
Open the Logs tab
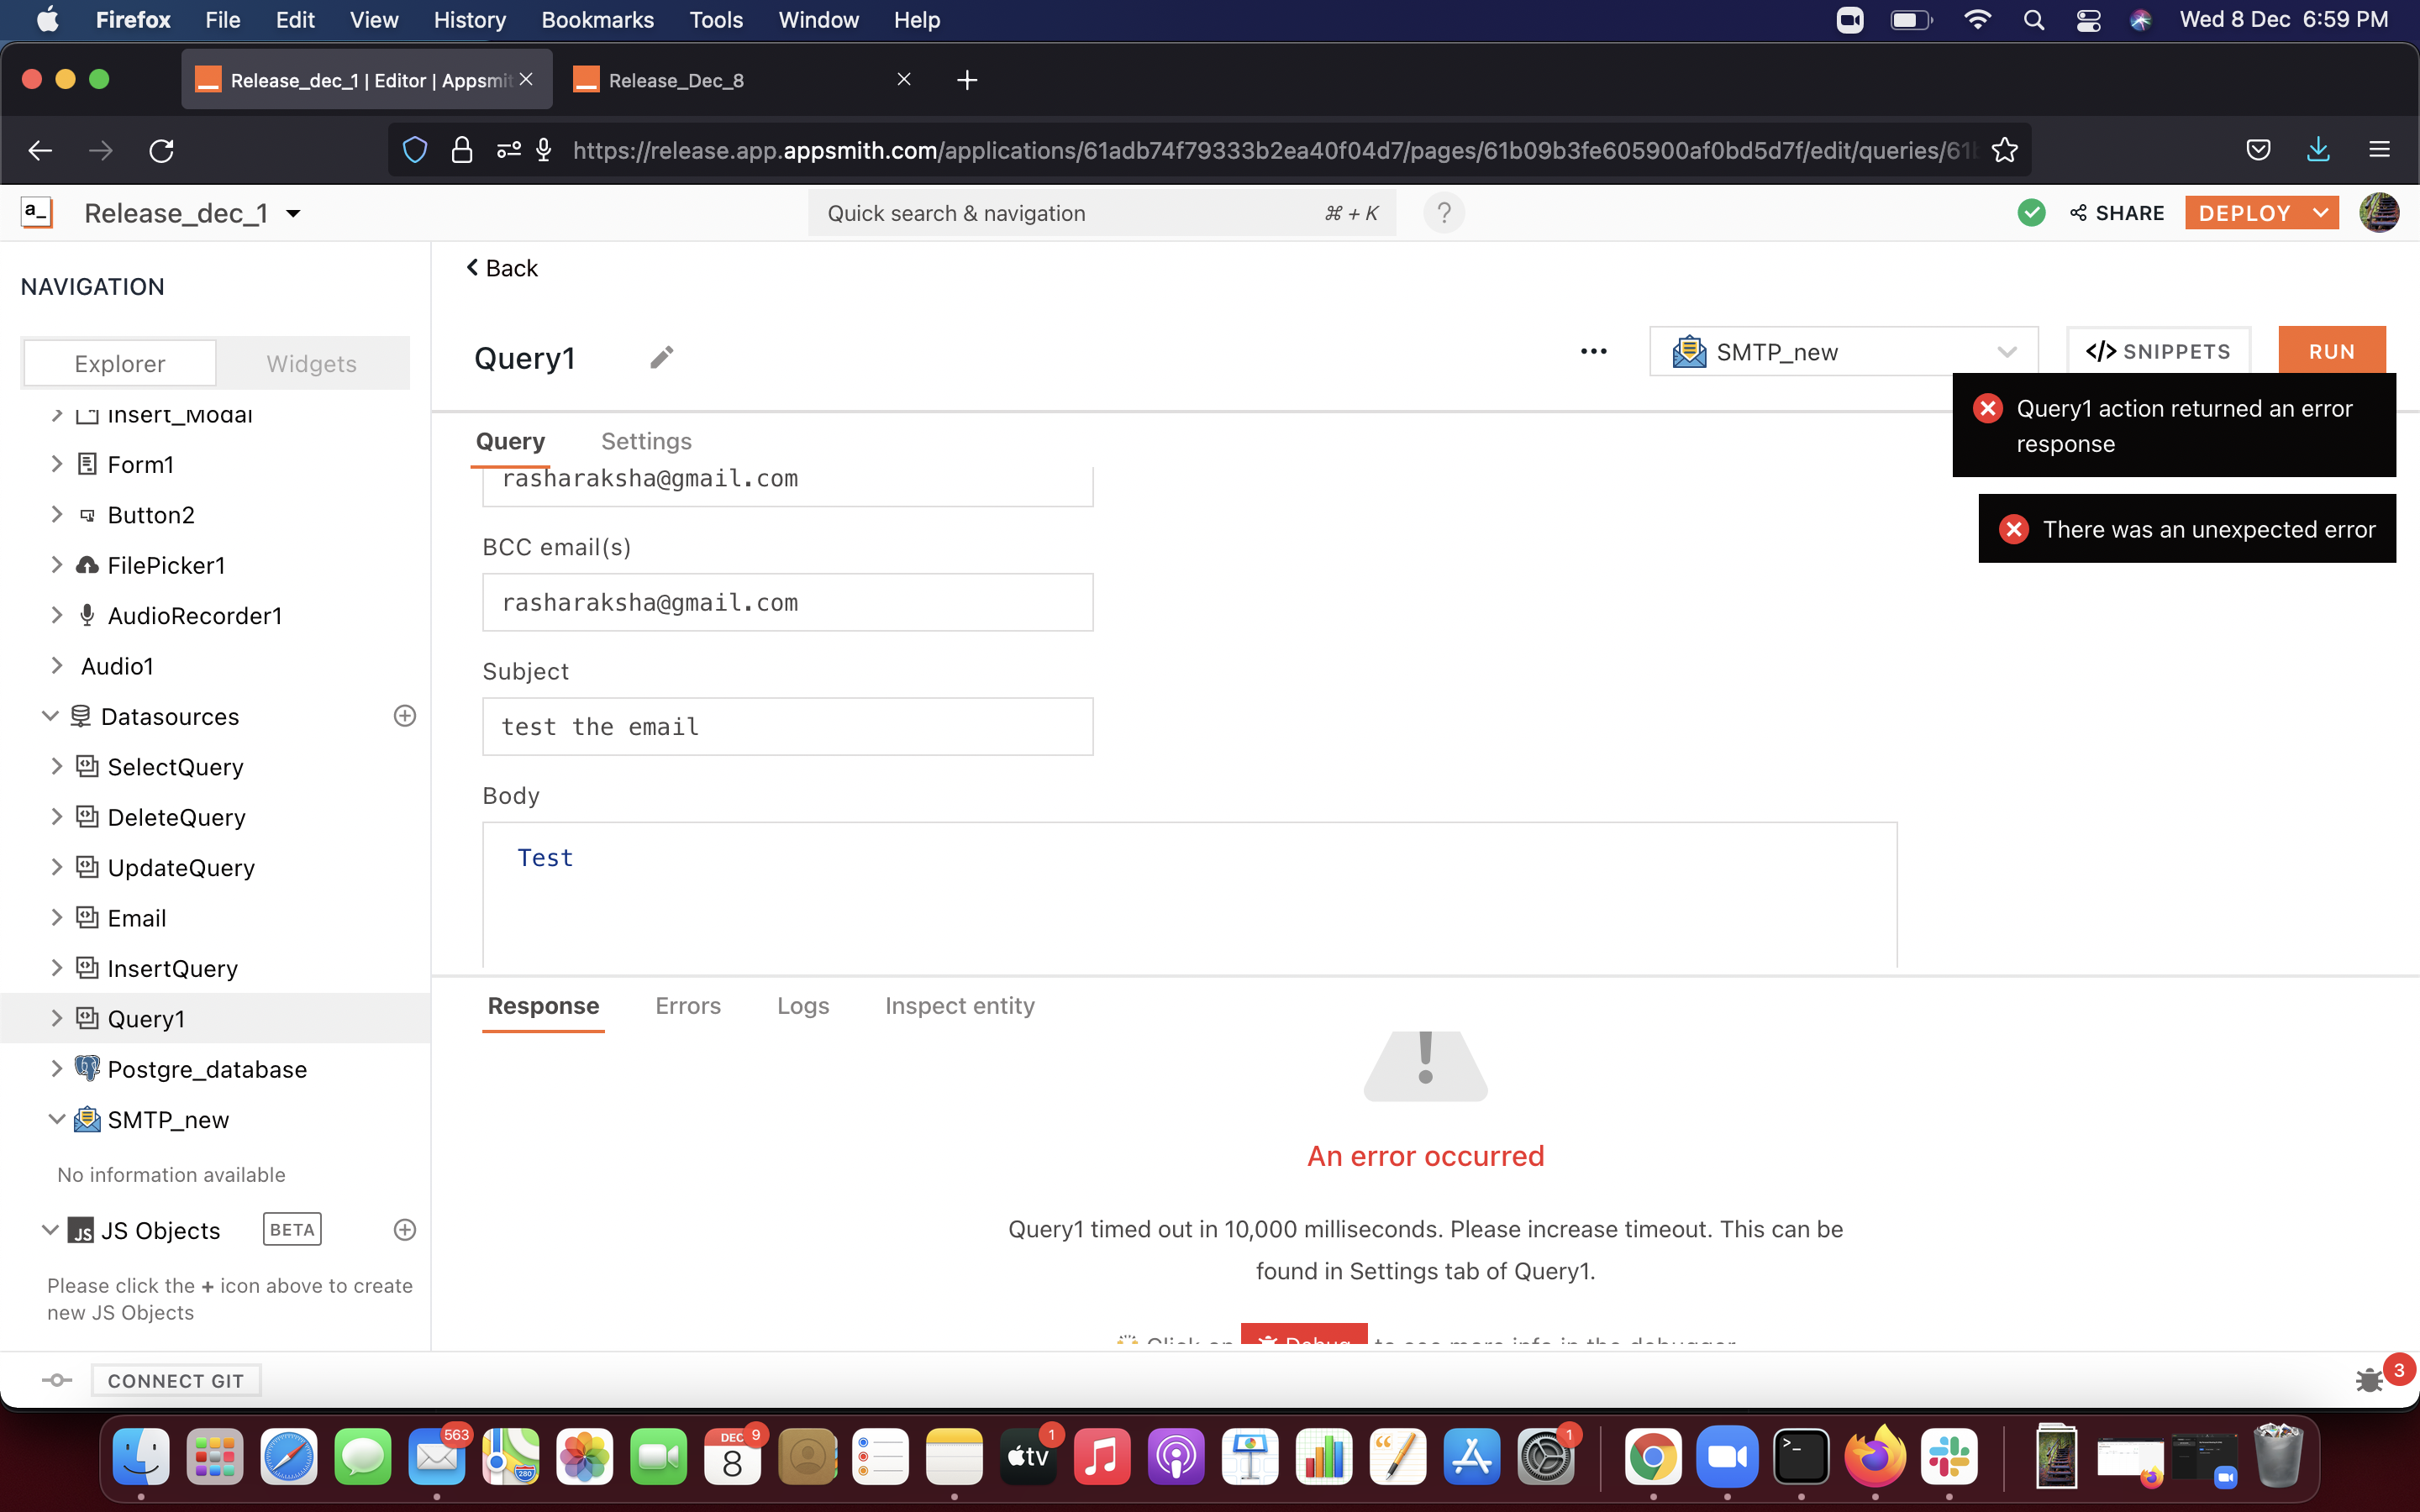click(803, 1006)
